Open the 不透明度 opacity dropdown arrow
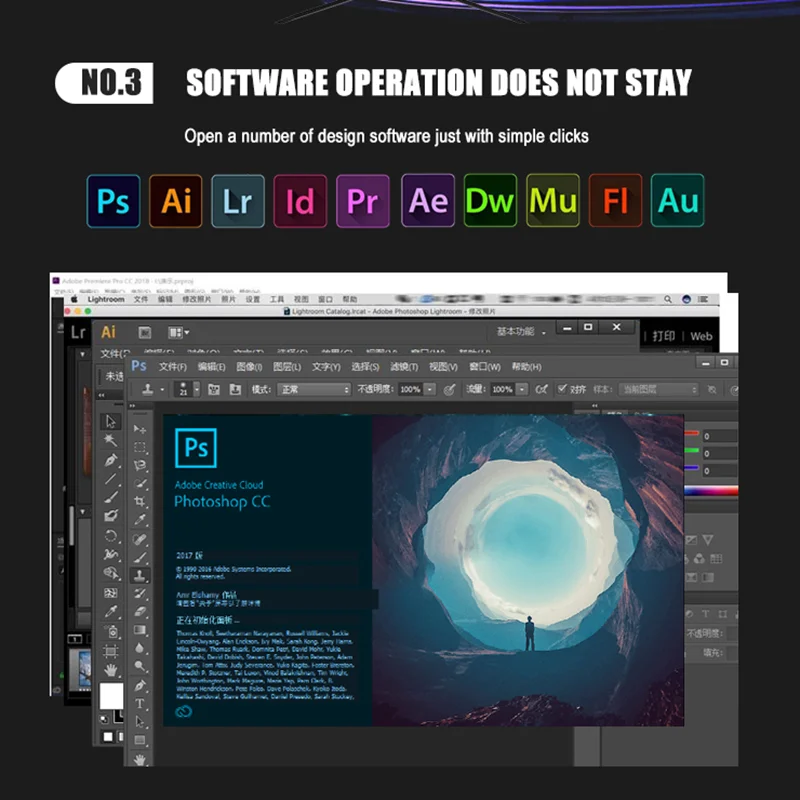The image size is (800, 800). (x=430, y=389)
